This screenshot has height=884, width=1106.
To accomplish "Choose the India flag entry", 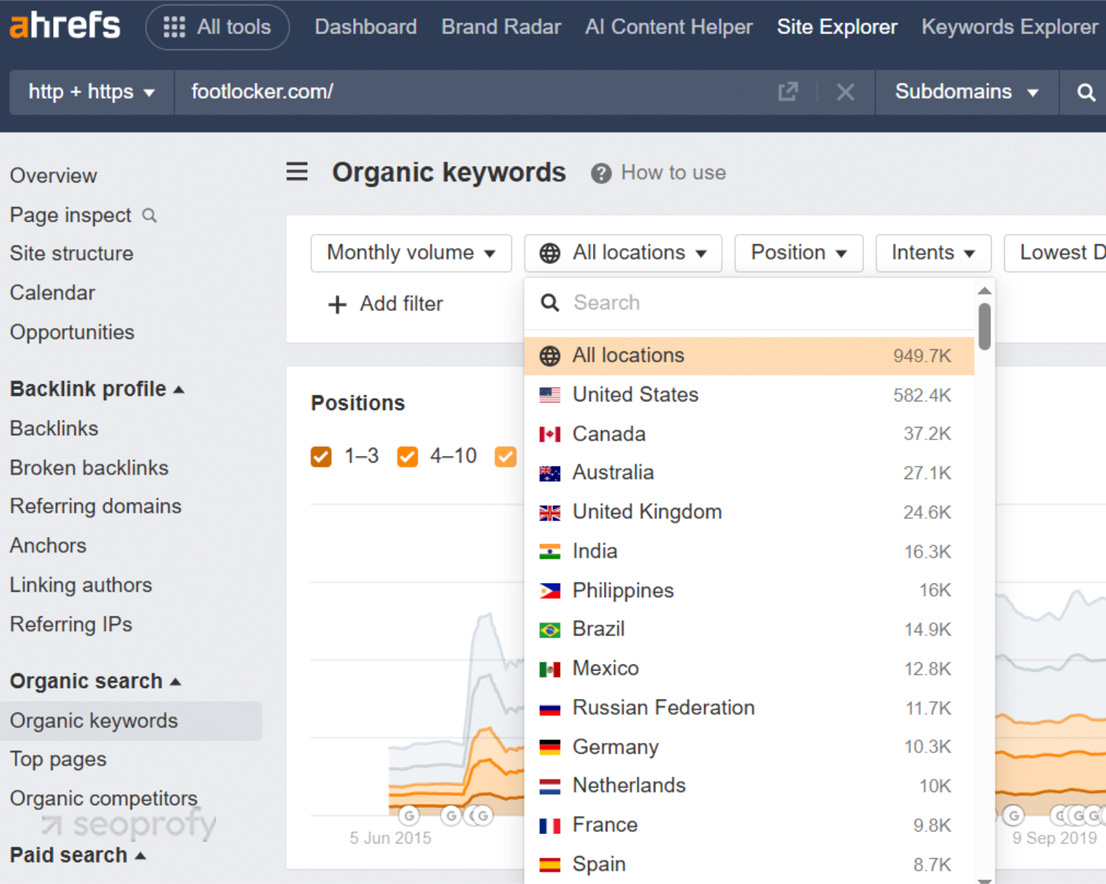I will coord(749,551).
